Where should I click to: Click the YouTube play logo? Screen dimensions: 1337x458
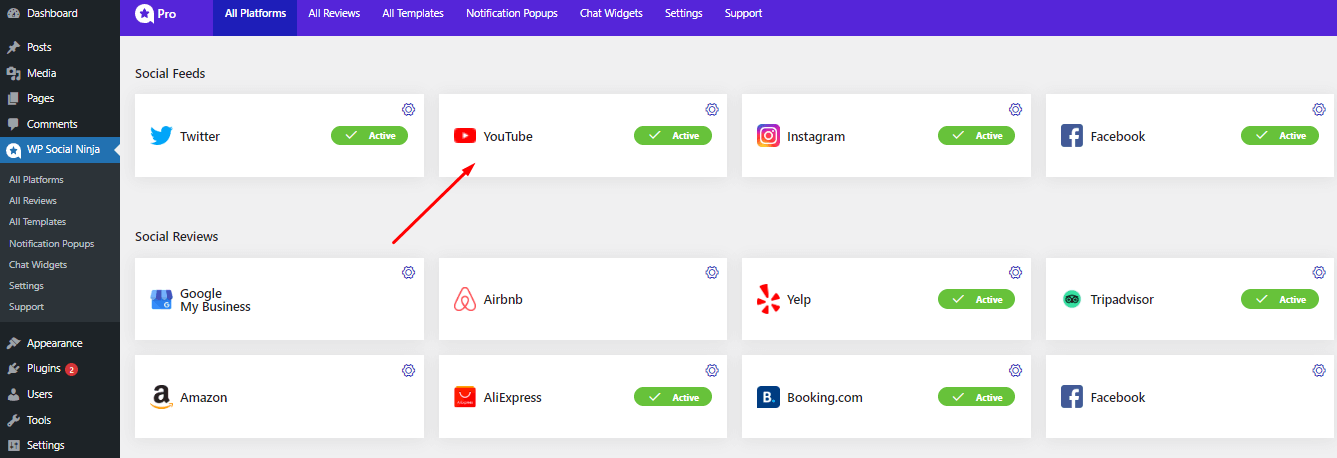(x=464, y=135)
